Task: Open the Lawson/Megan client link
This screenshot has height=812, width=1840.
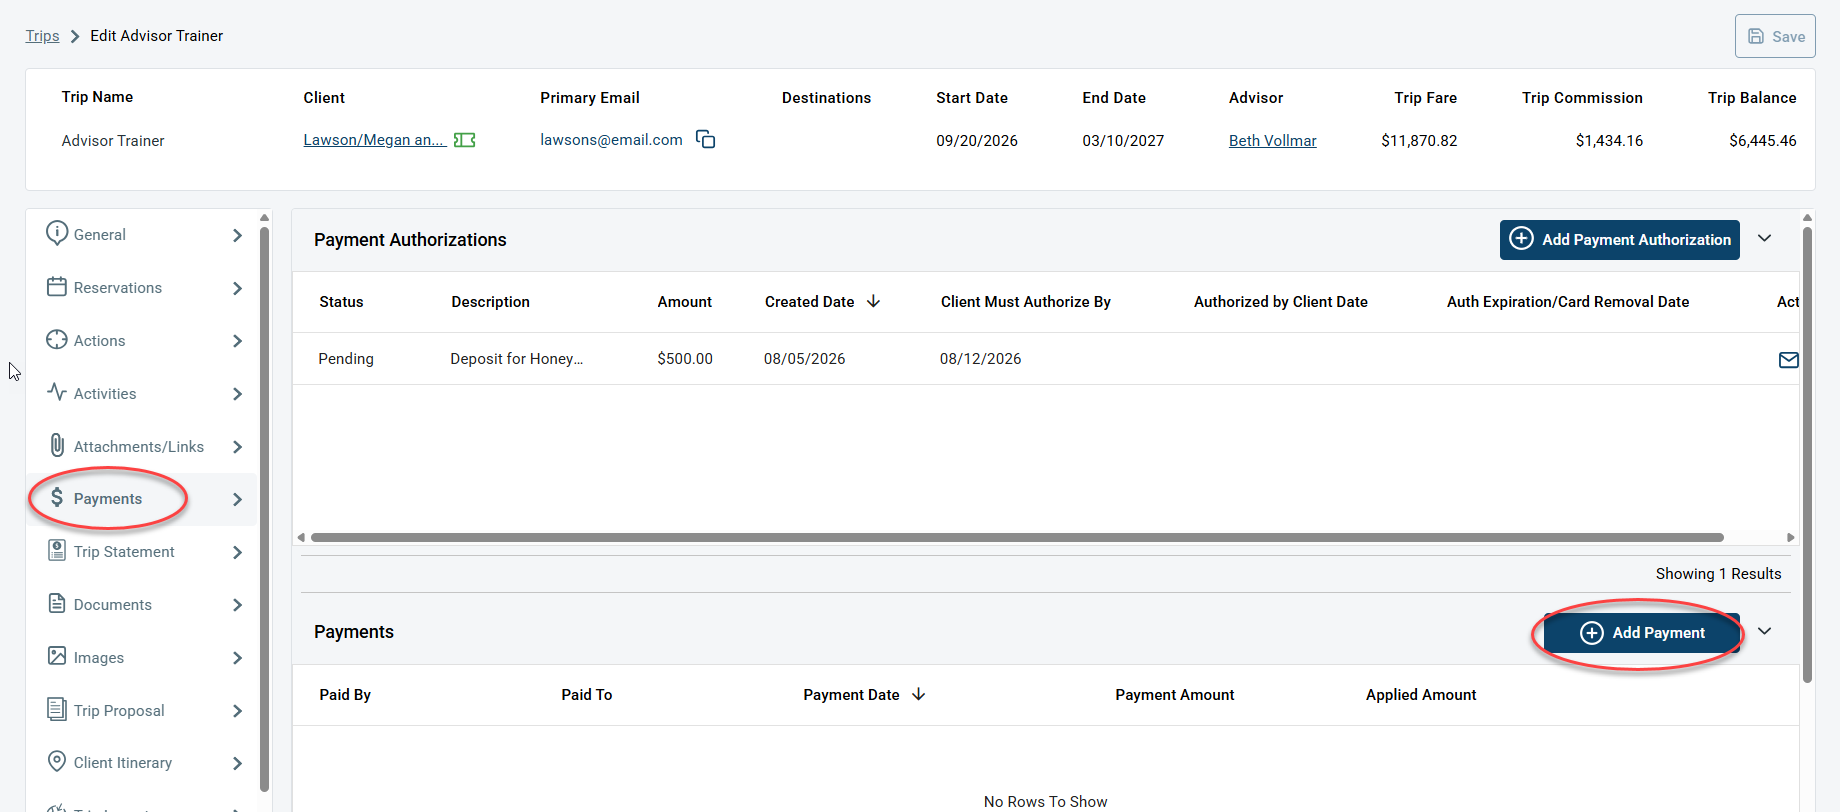Action: [x=374, y=140]
